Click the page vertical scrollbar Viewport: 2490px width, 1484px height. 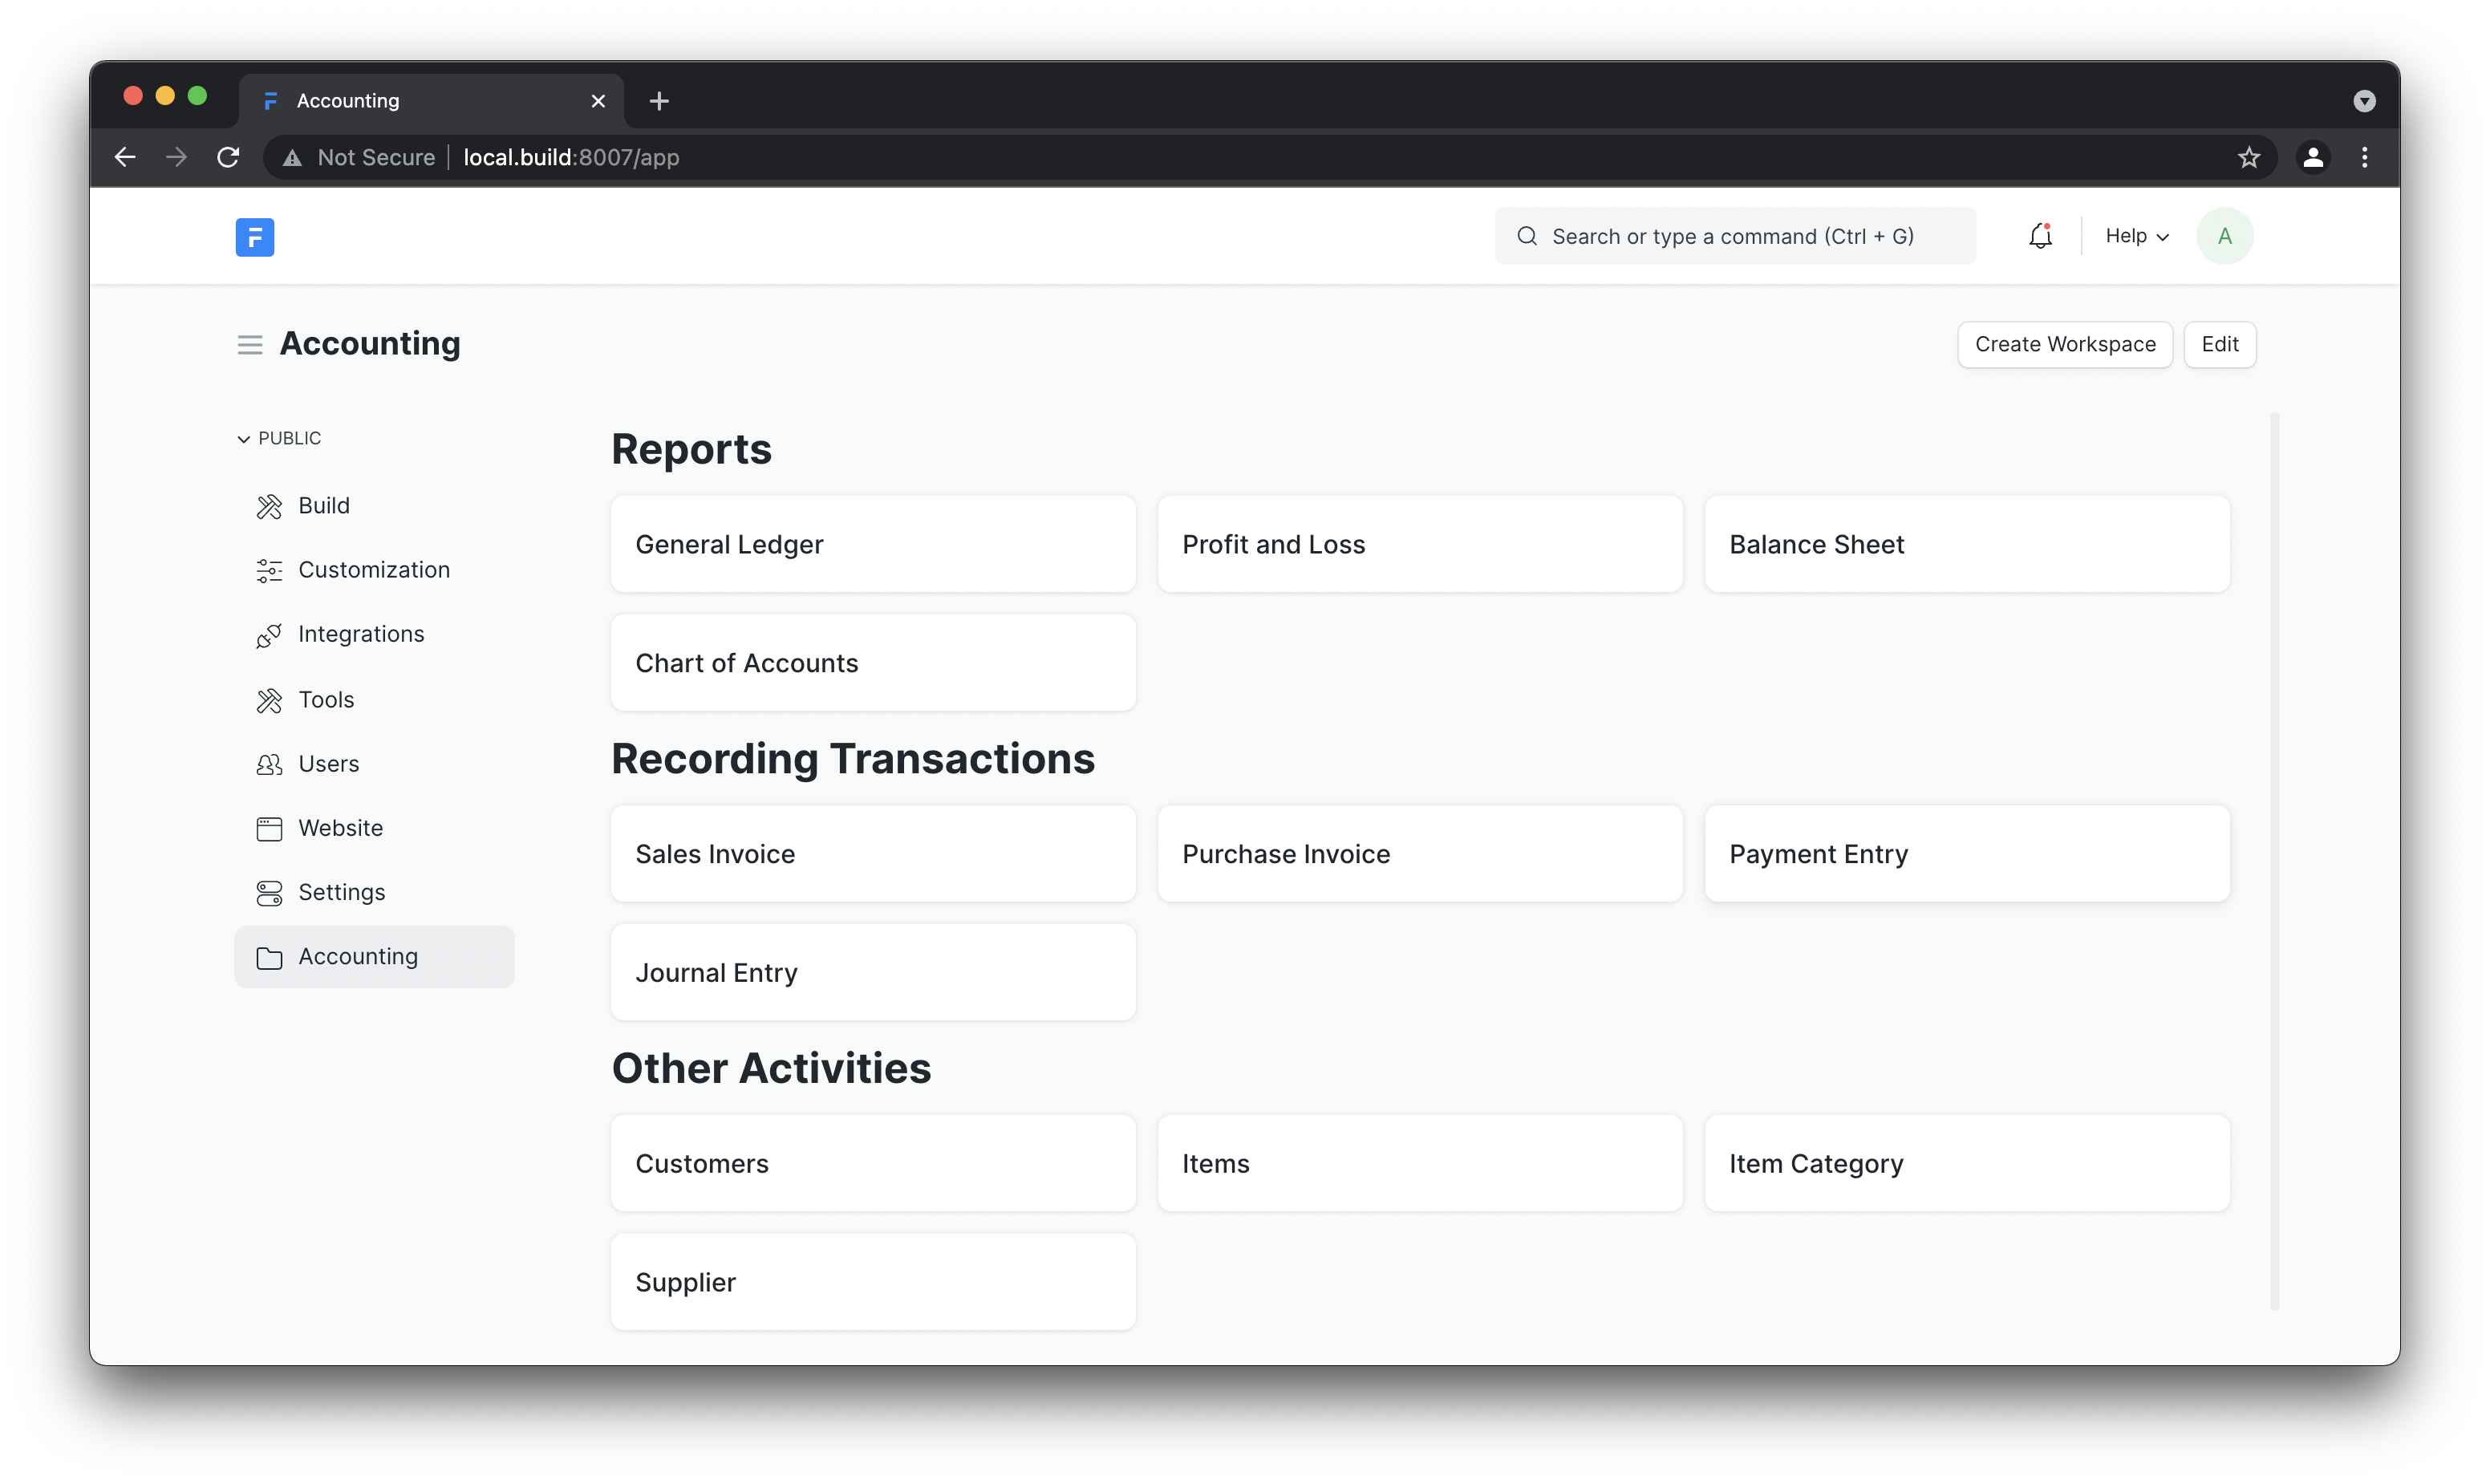2274,860
